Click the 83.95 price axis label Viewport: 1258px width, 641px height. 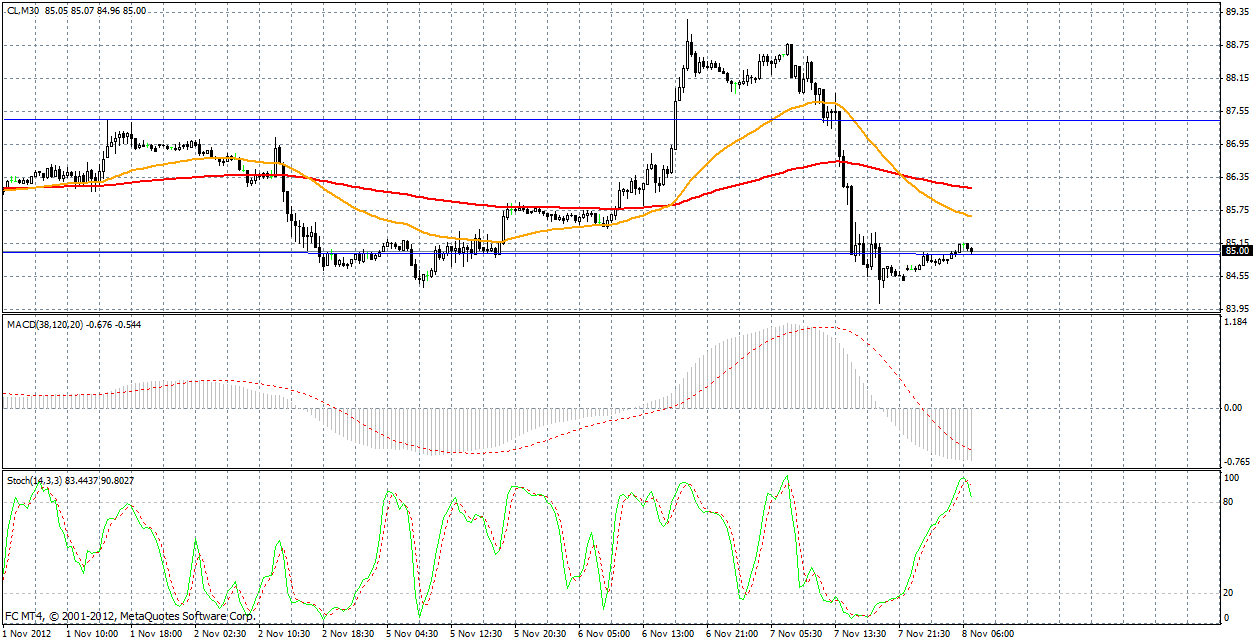point(1237,308)
